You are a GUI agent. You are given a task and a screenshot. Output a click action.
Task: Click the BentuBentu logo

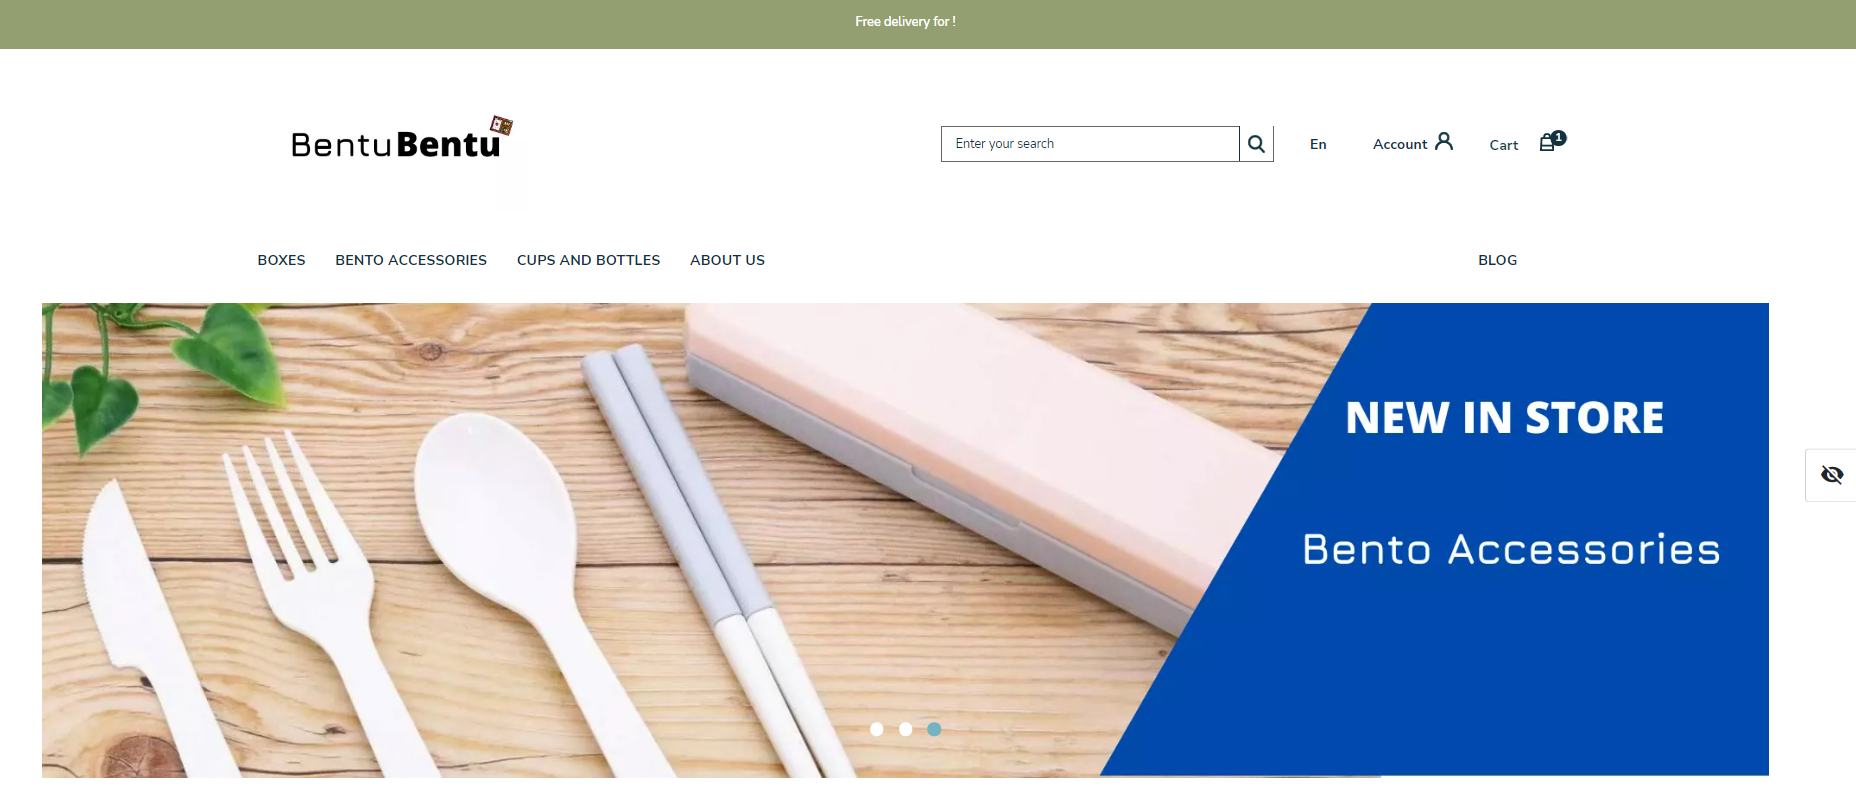click(x=402, y=139)
